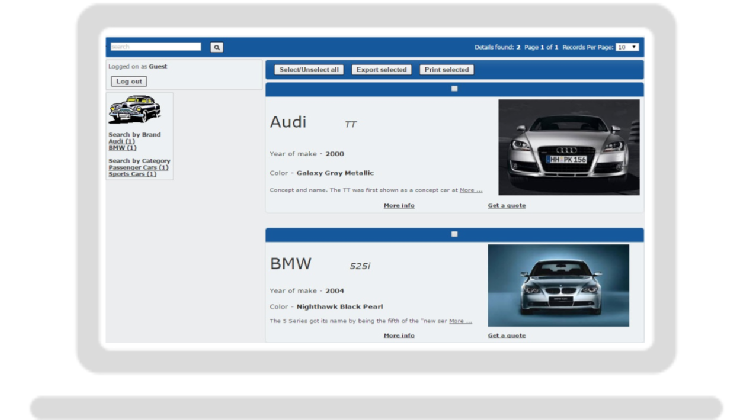Click the vintage car logo image
Viewport: 750px width, 420px height.
[x=134, y=110]
